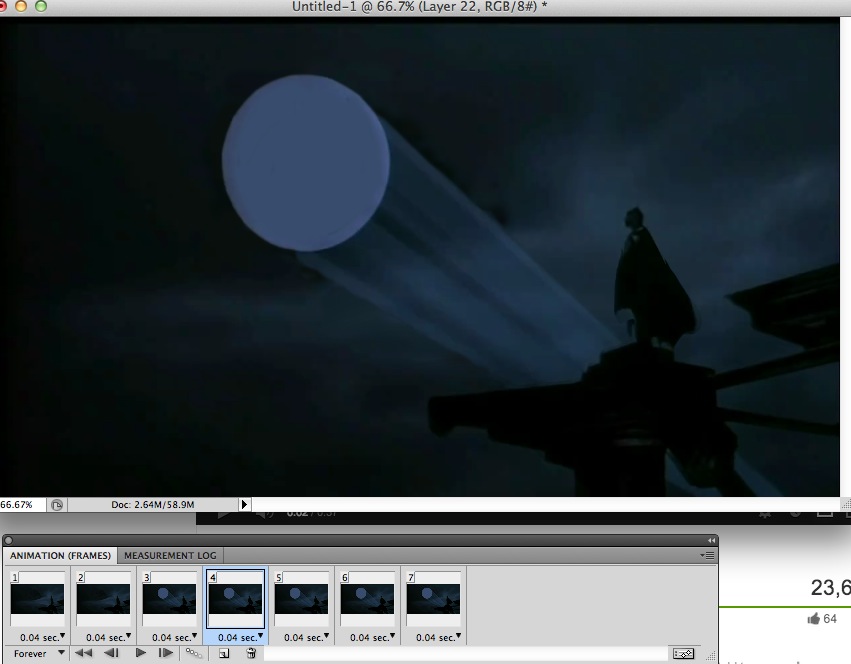Switch to the Measurement Log tab

coord(170,555)
